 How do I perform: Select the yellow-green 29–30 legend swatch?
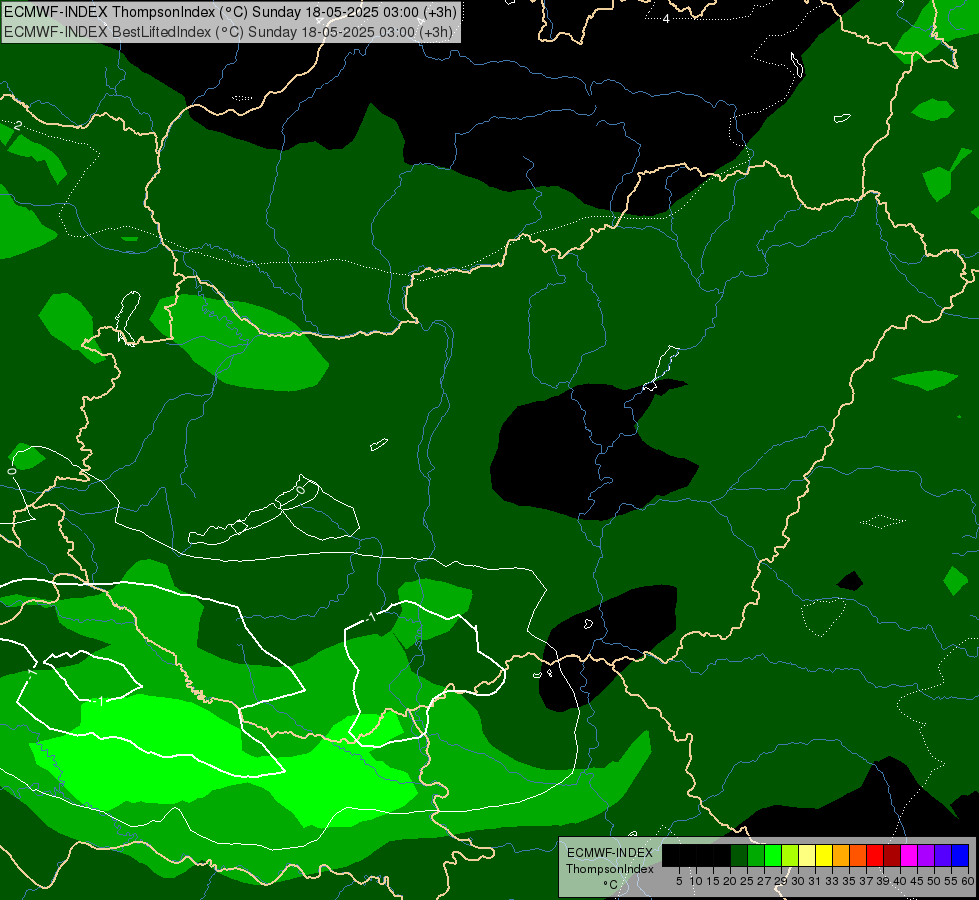[x=790, y=856]
